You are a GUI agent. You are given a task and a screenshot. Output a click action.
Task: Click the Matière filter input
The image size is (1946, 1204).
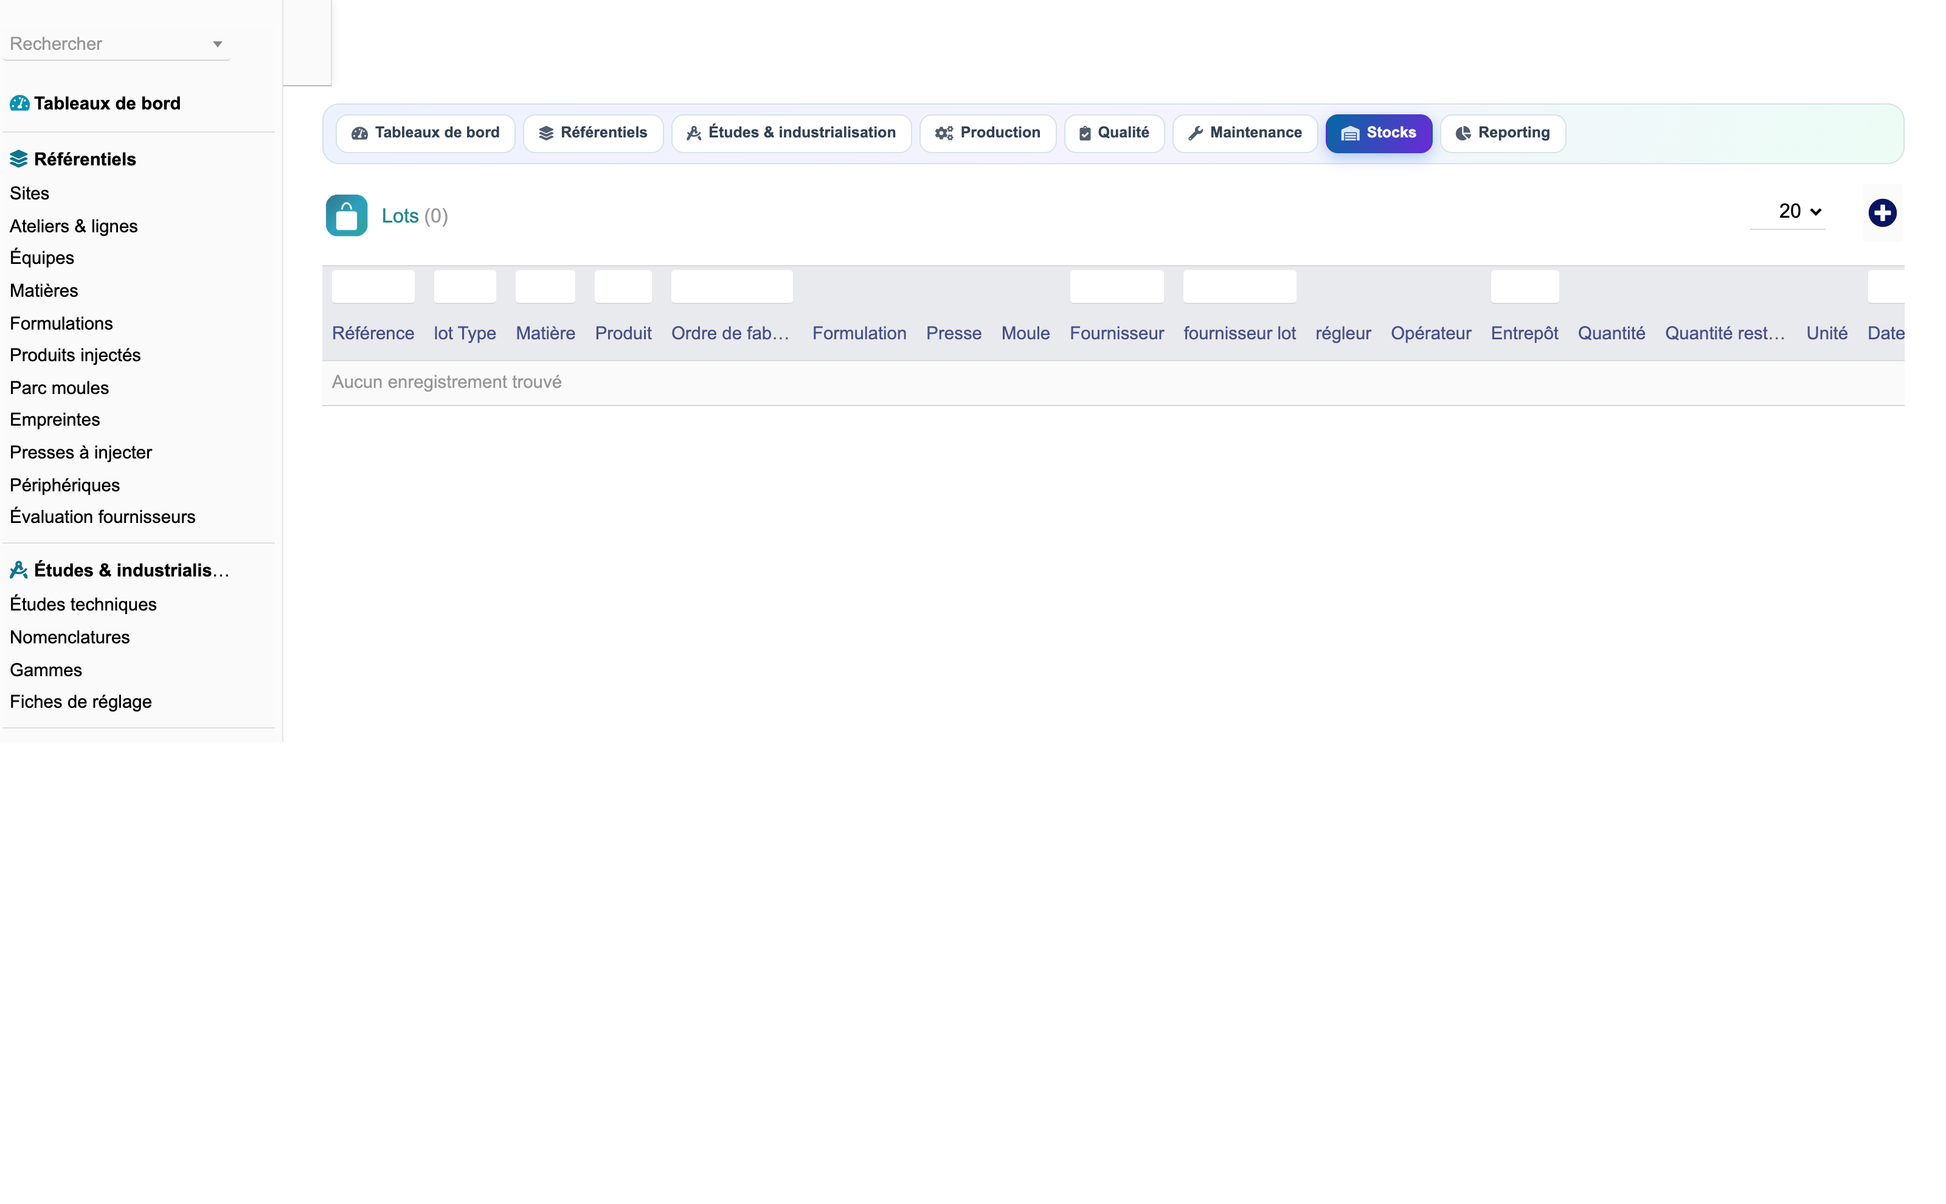point(545,286)
